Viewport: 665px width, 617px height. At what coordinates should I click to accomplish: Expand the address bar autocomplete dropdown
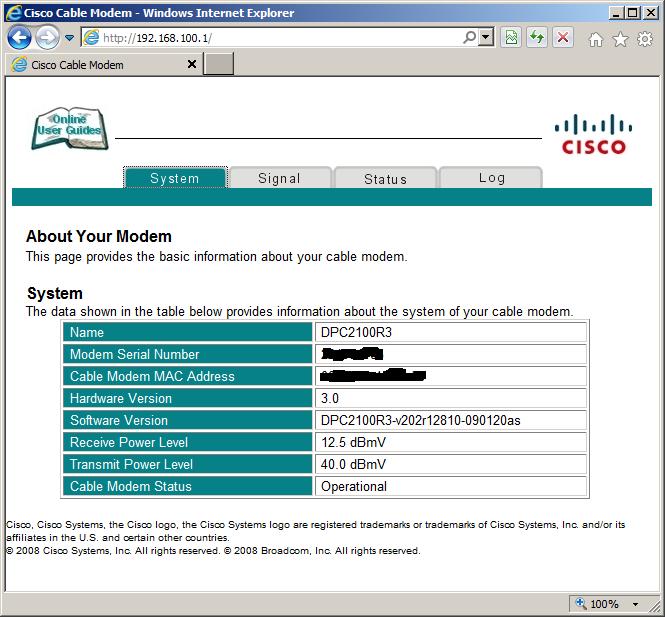tap(486, 38)
